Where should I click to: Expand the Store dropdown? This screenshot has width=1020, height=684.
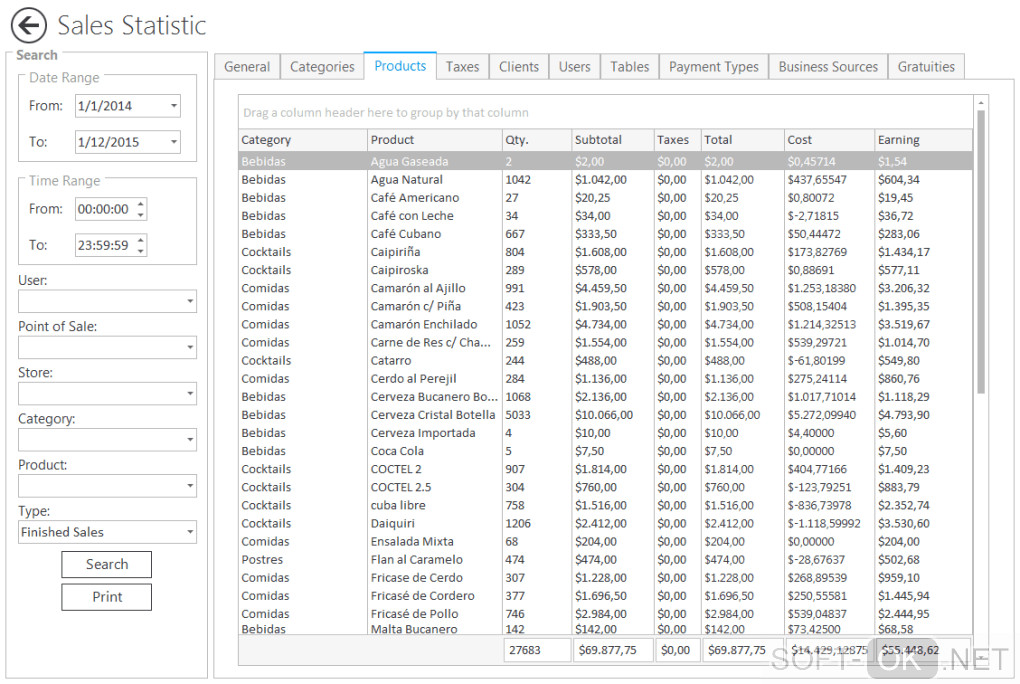click(x=190, y=394)
